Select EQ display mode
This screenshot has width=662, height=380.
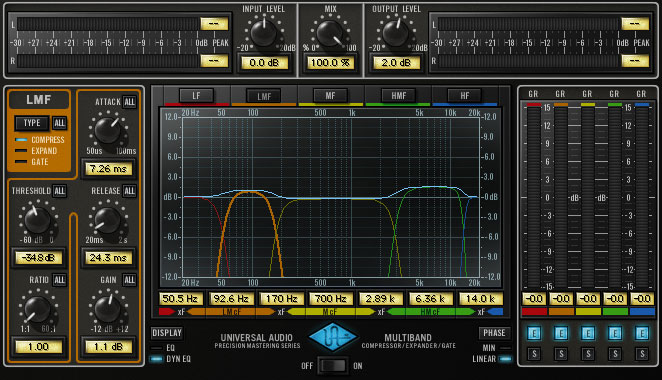point(163,348)
